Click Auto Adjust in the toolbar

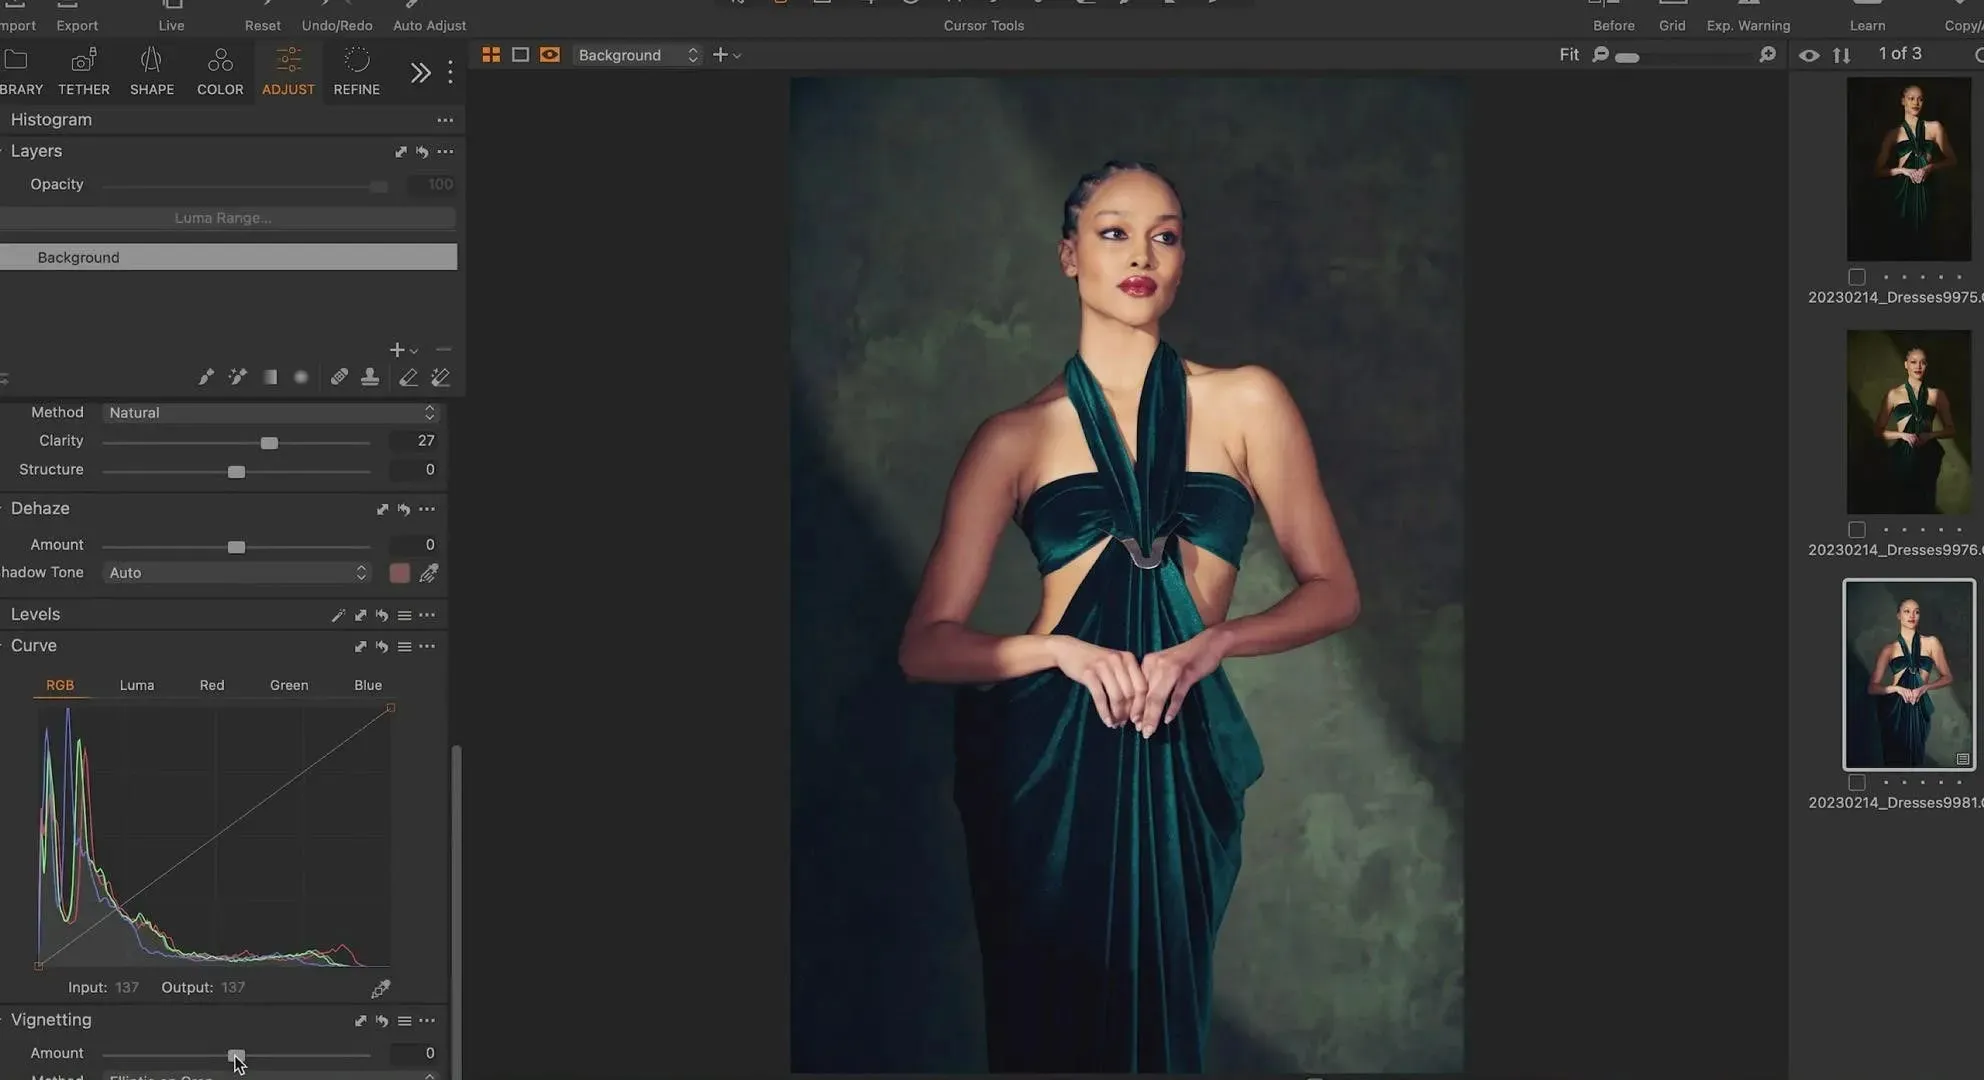click(429, 17)
